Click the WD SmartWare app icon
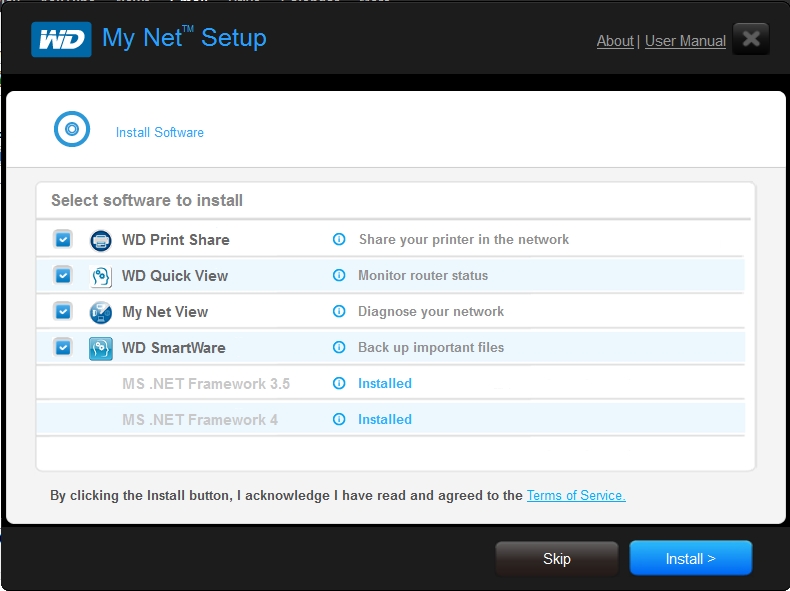The width and height of the screenshot is (790, 591). pyautogui.click(x=101, y=348)
